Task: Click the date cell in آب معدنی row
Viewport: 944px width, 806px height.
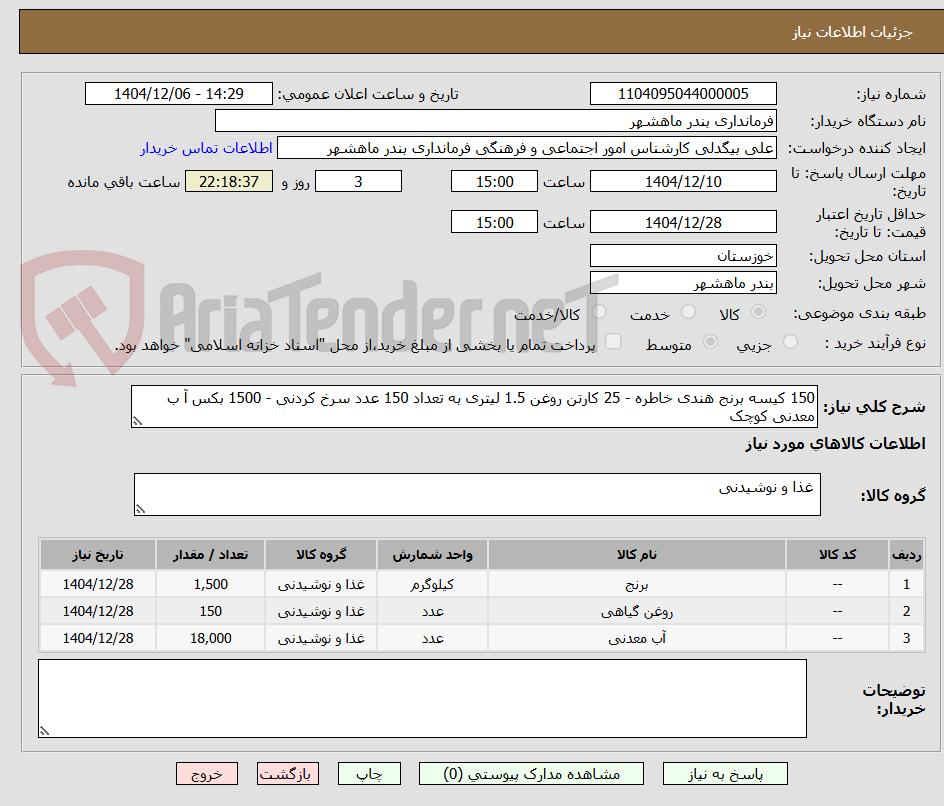Action: (98, 638)
